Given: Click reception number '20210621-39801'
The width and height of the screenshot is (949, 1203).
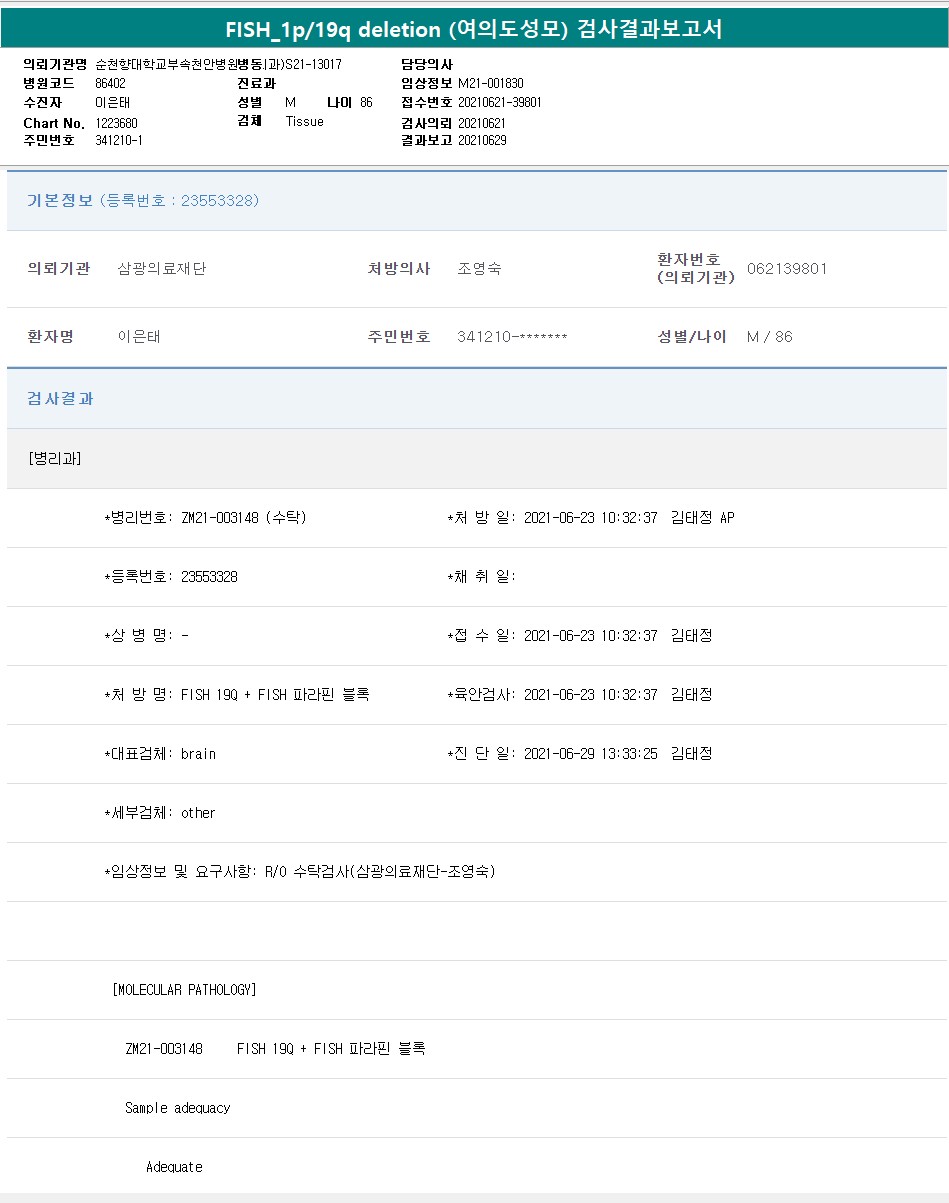Looking at the screenshot, I should (x=500, y=102).
